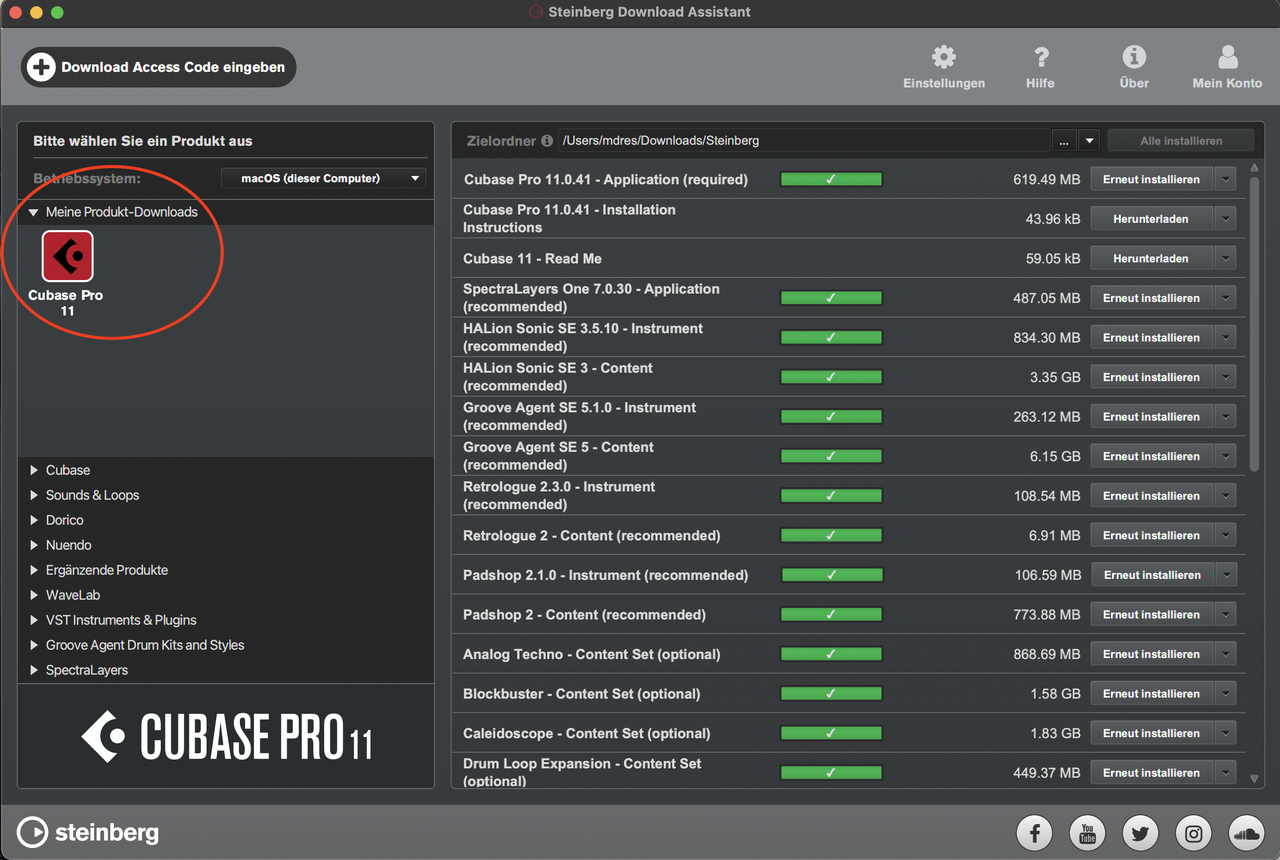Collapse Meine Produkt-Downloads section

(x=34, y=212)
